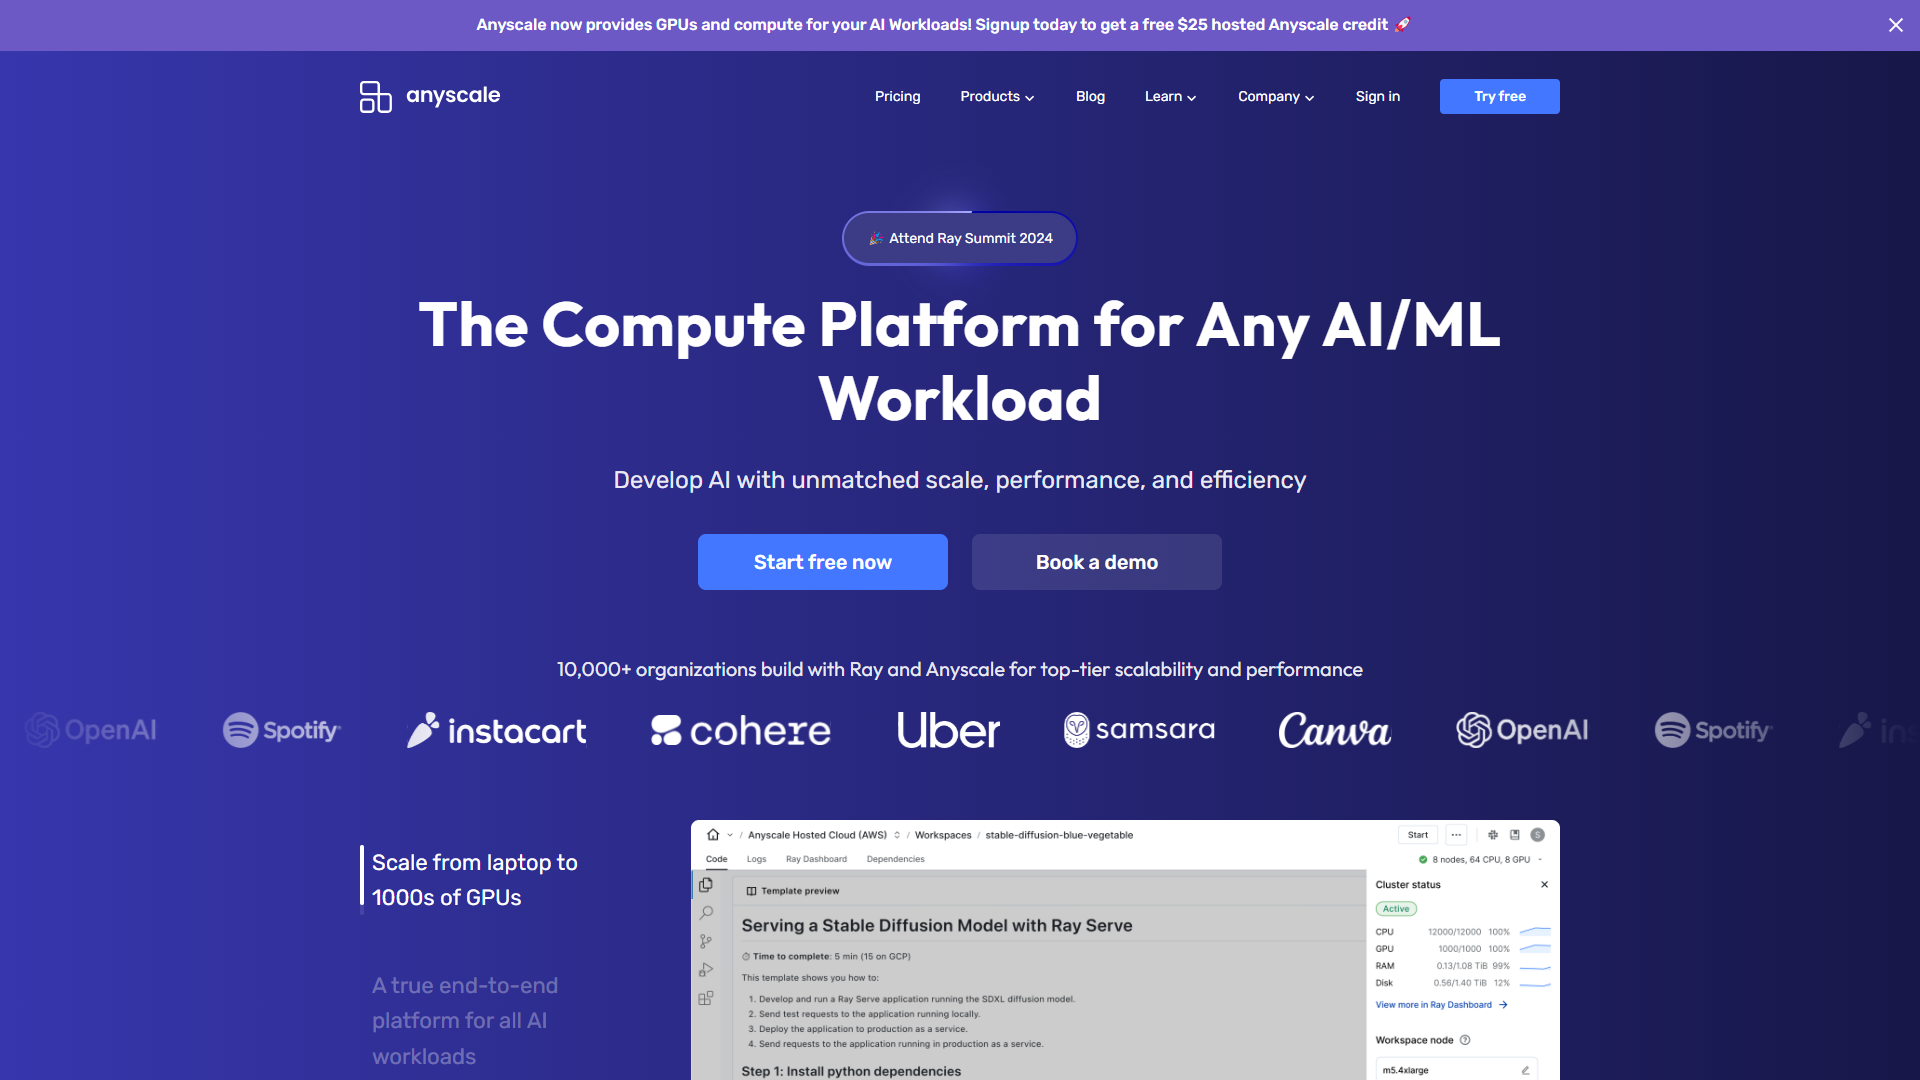Screen dimensions: 1920x1080
Task: Expand the Company dropdown
Action: click(1275, 96)
